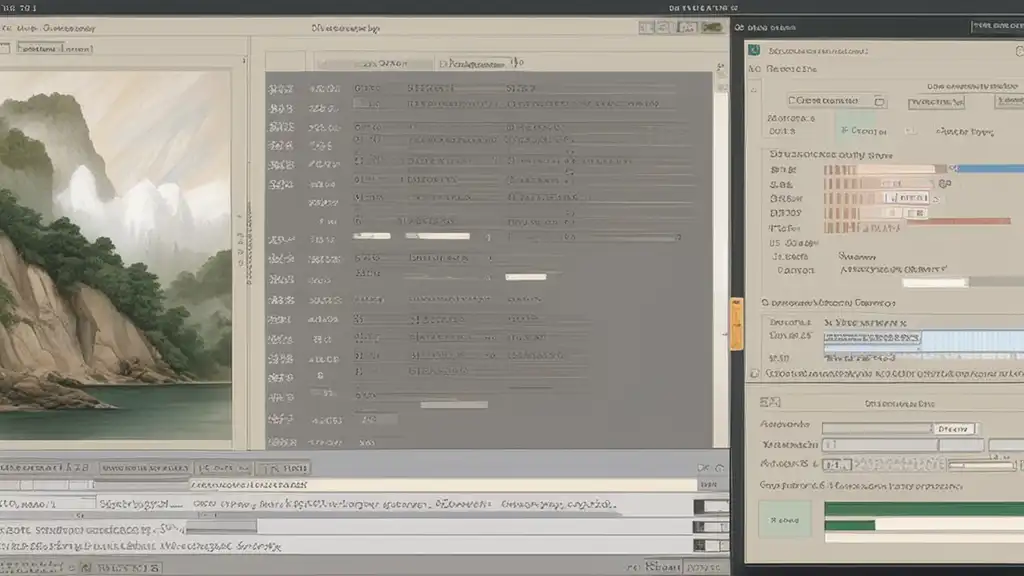Select the landscape painting preview
This screenshot has height=576, width=1024.
[115, 255]
